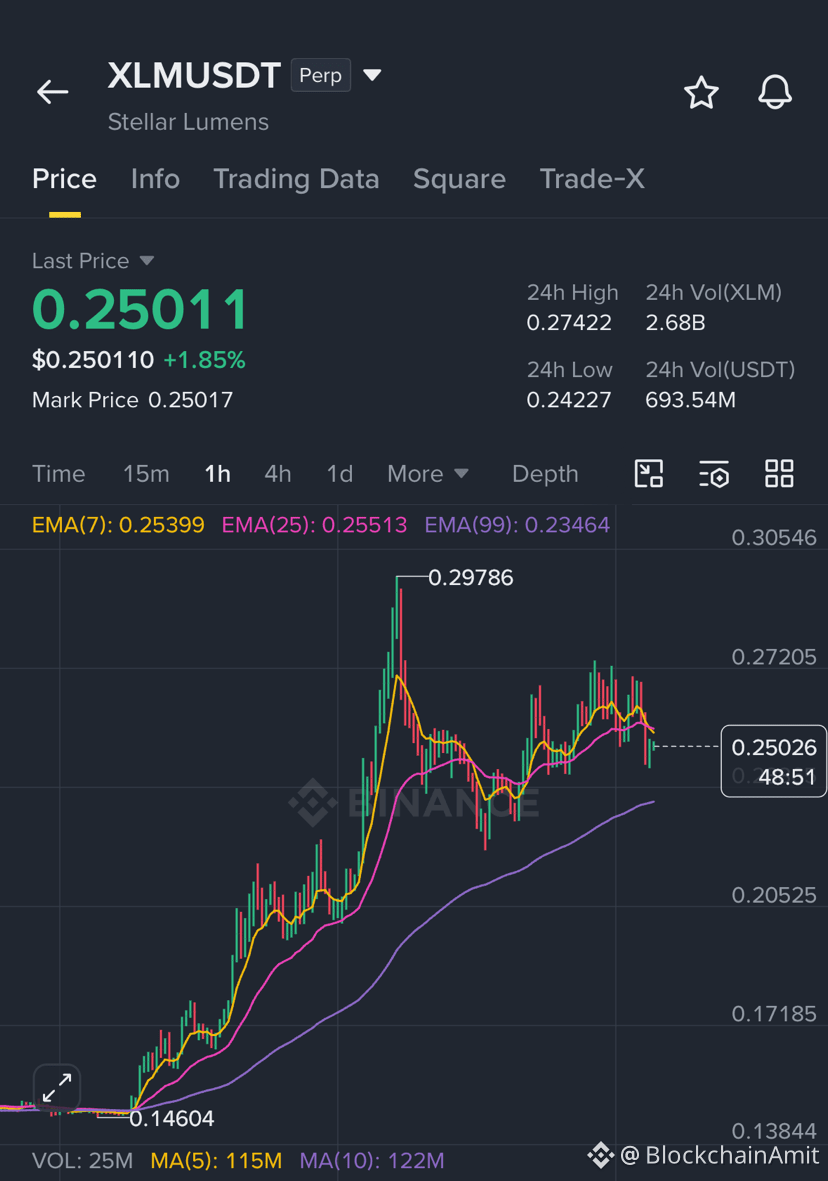Image resolution: width=828 pixels, height=1181 pixels.
Task: Open the picture-in-picture chart icon
Action: point(649,474)
